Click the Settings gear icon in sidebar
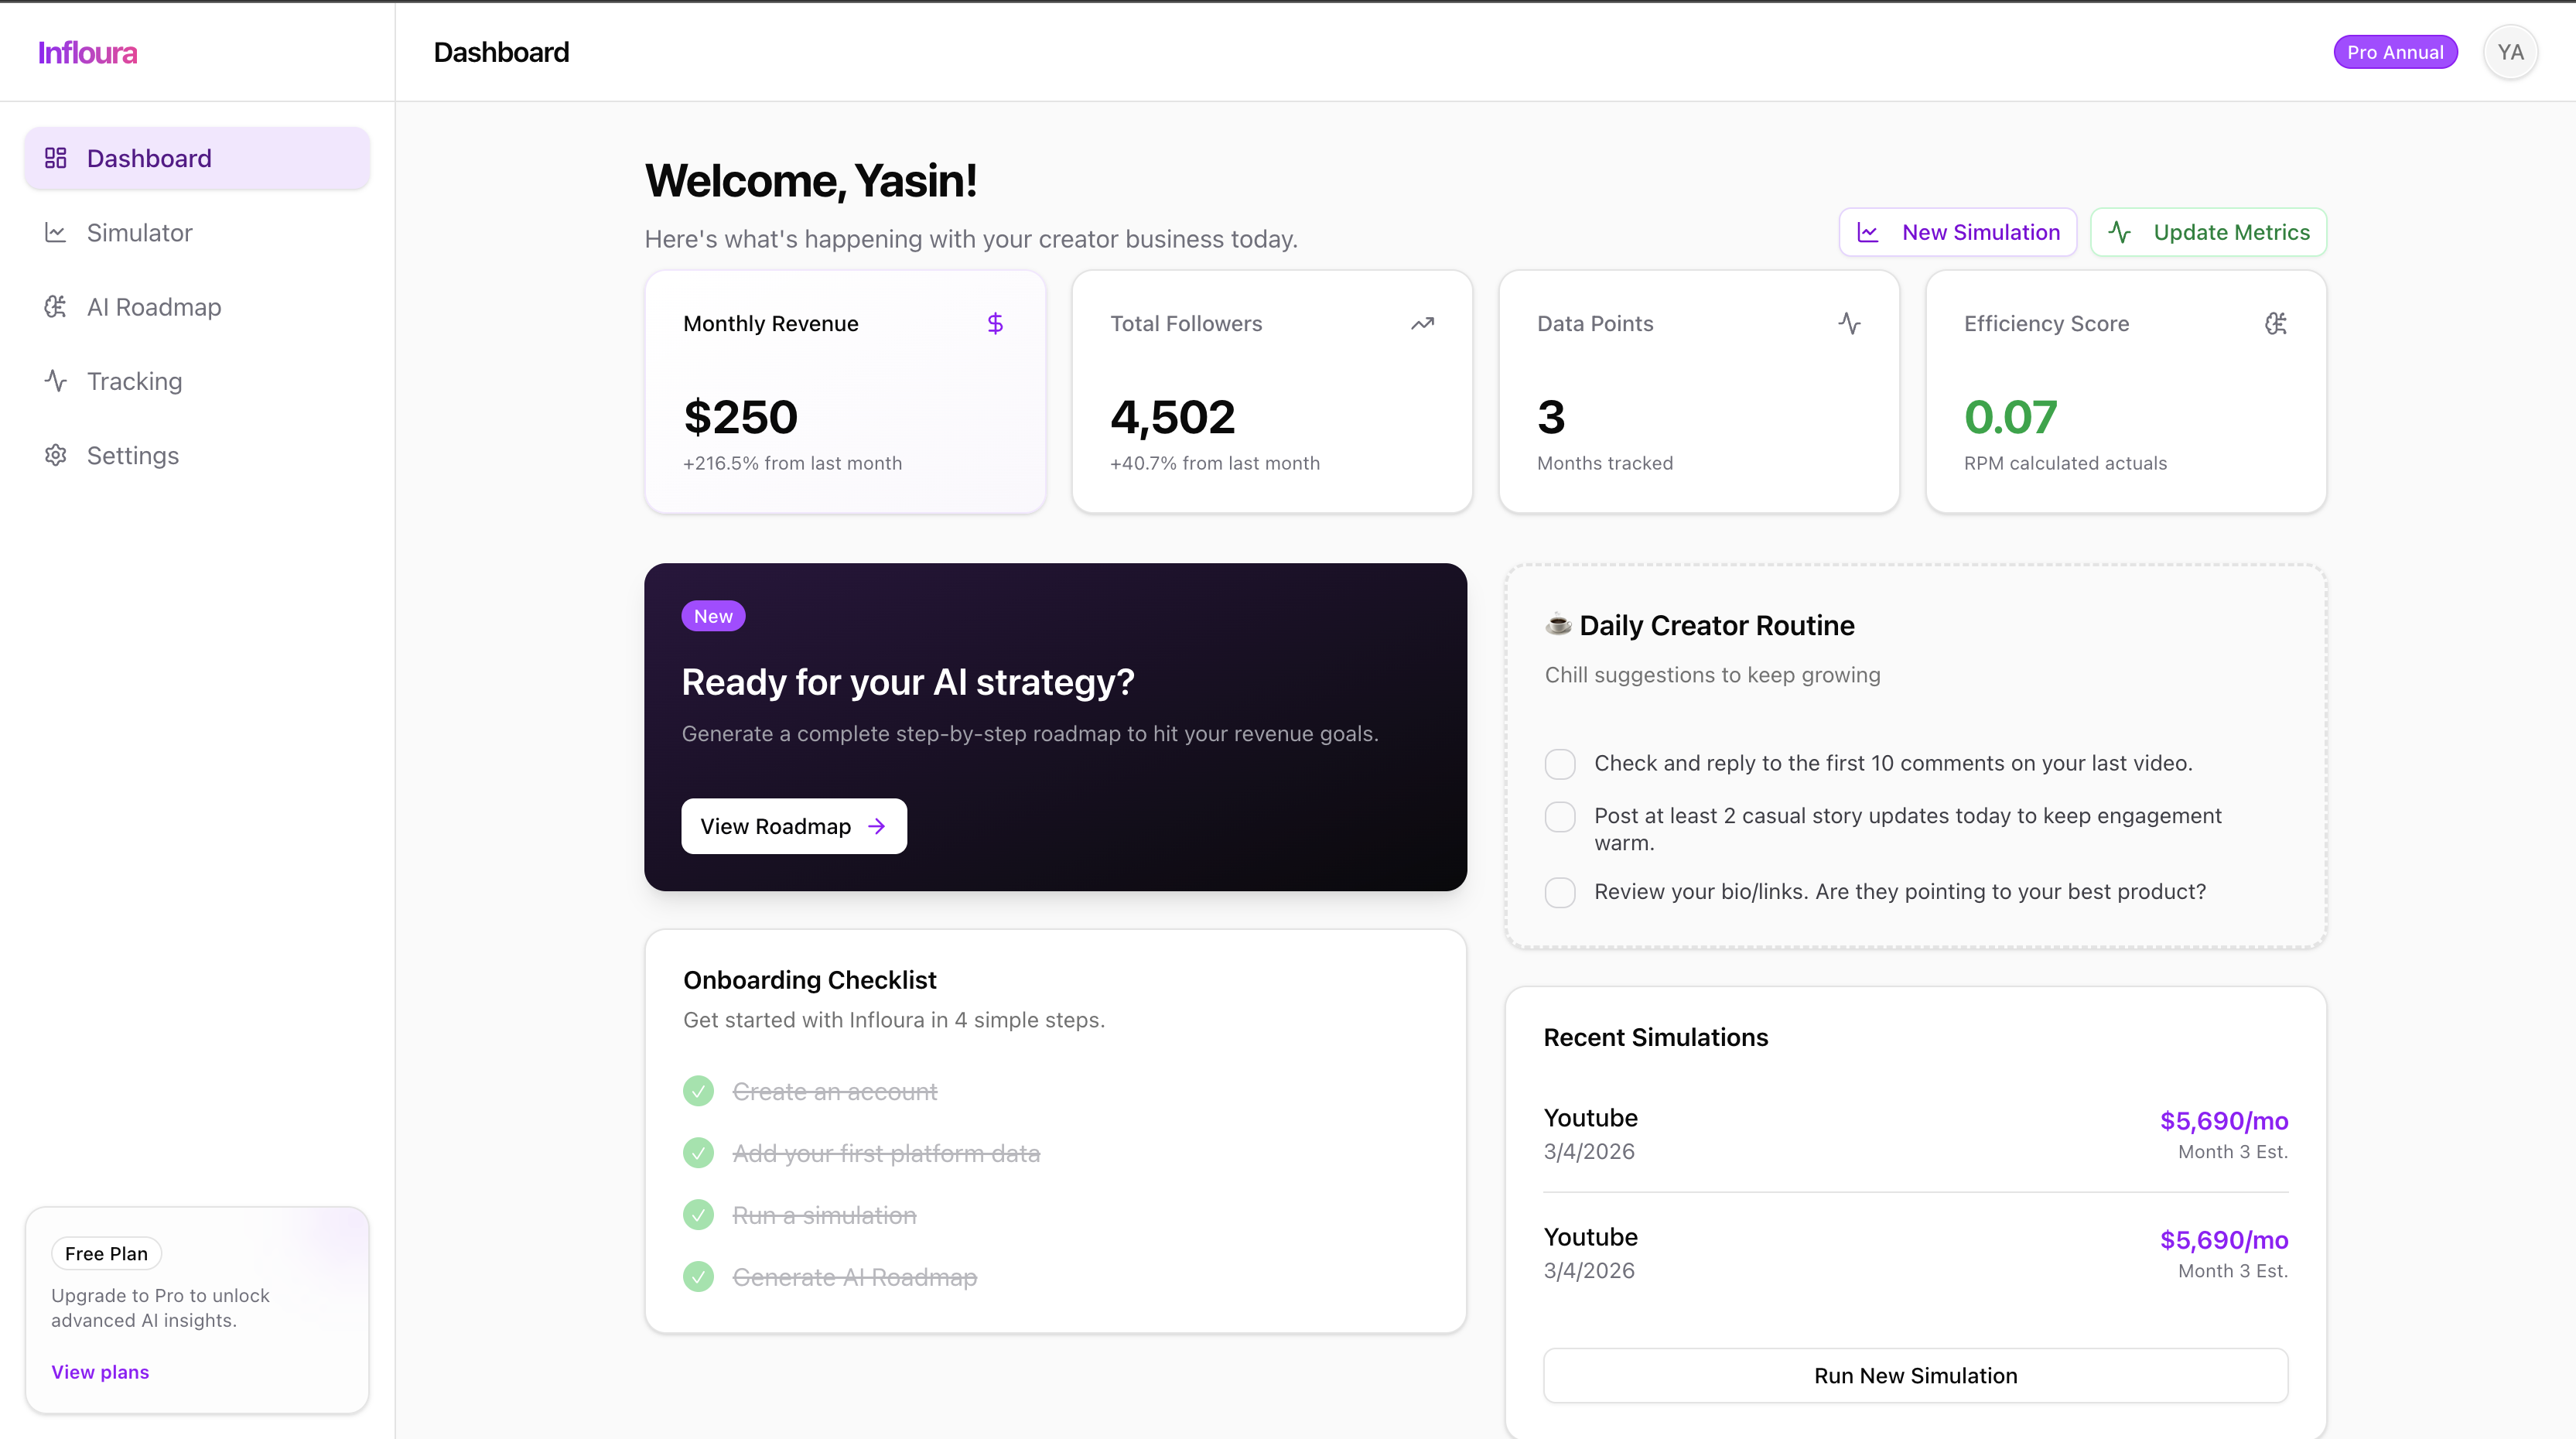The height and width of the screenshot is (1439, 2576). tap(55, 455)
